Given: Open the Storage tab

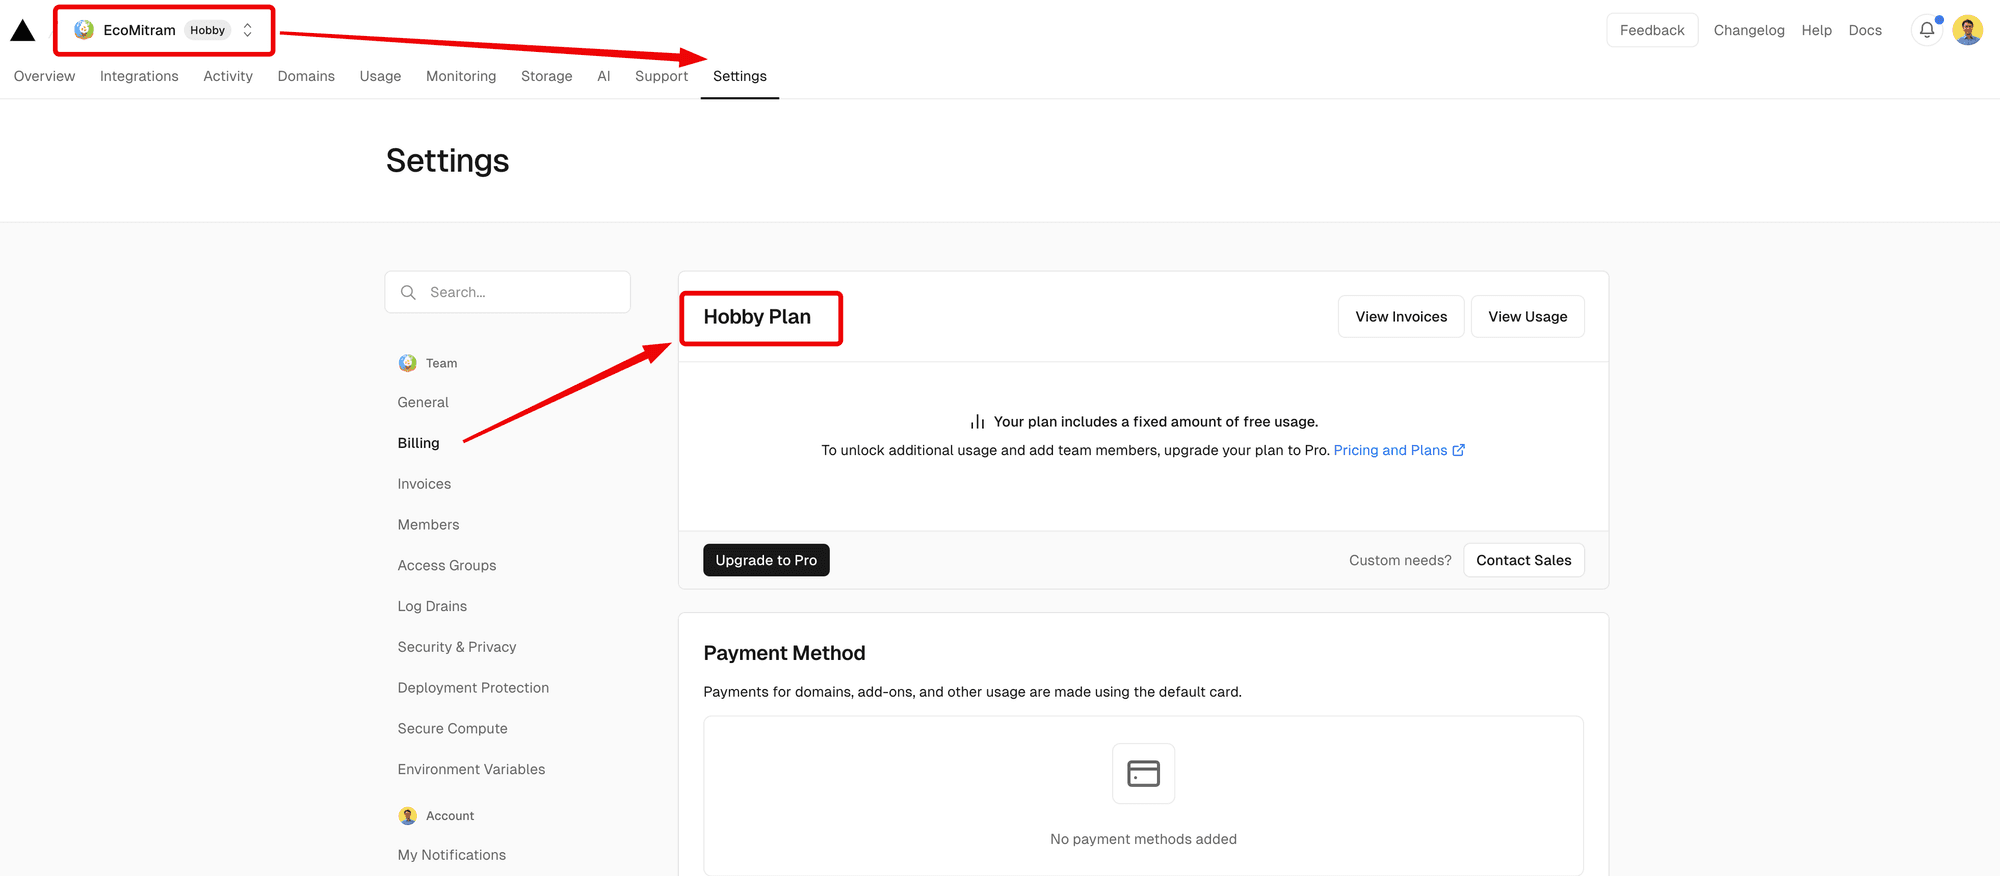Looking at the screenshot, I should point(547,76).
